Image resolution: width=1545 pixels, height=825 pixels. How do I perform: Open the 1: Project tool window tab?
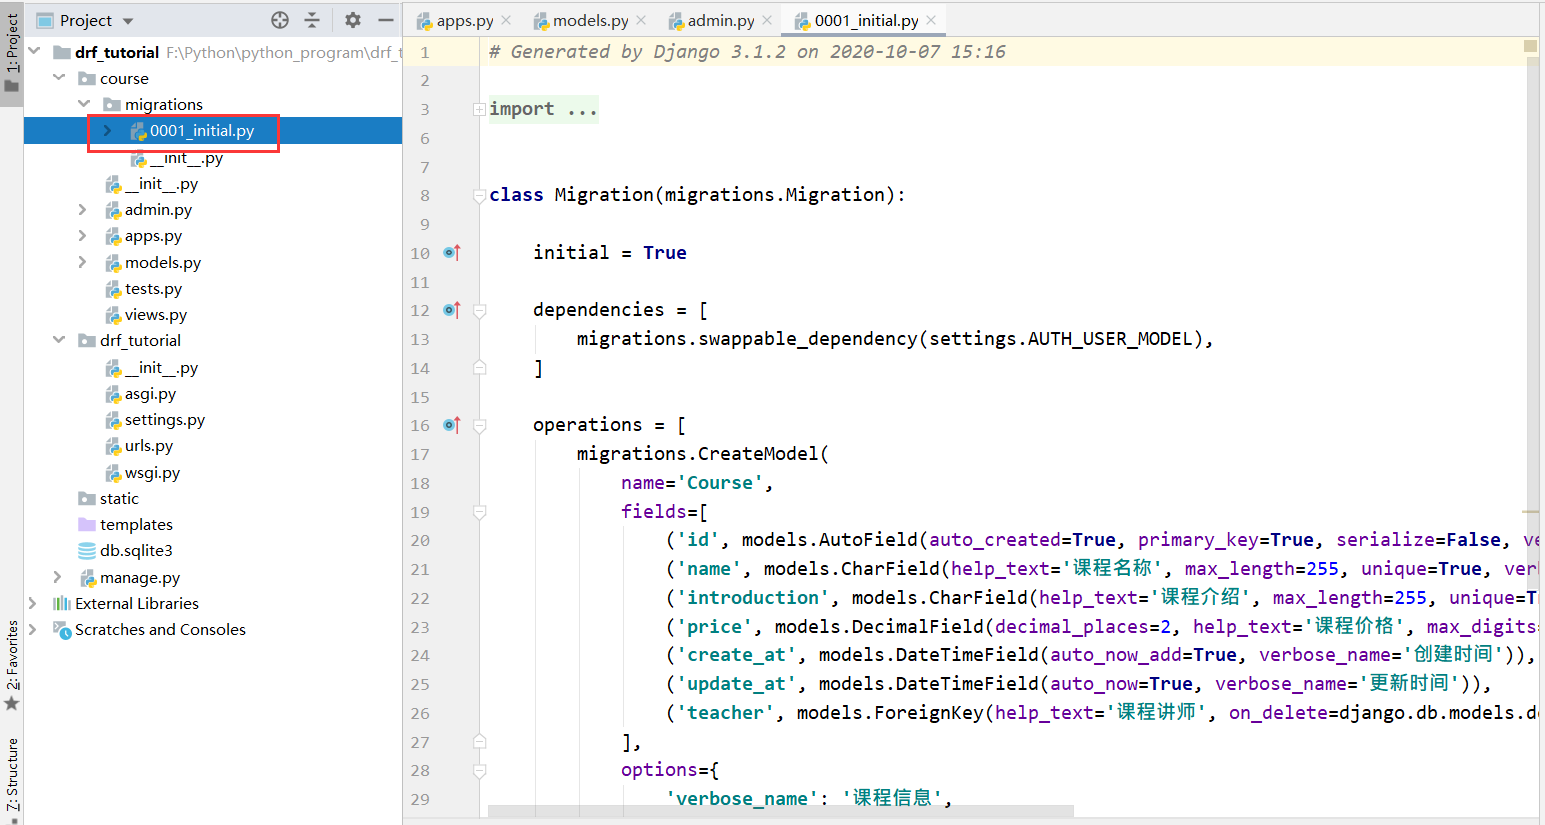click(x=12, y=52)
